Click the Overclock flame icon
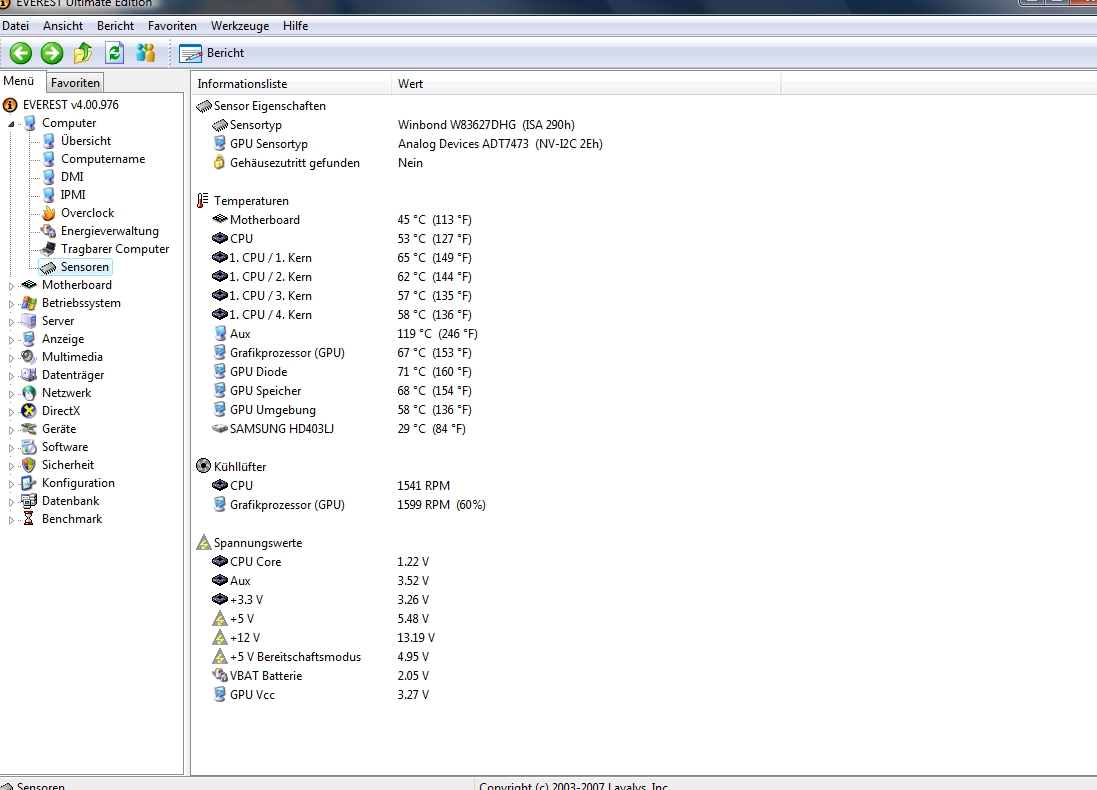This screenshot has width=1097, height=790. 48,213
